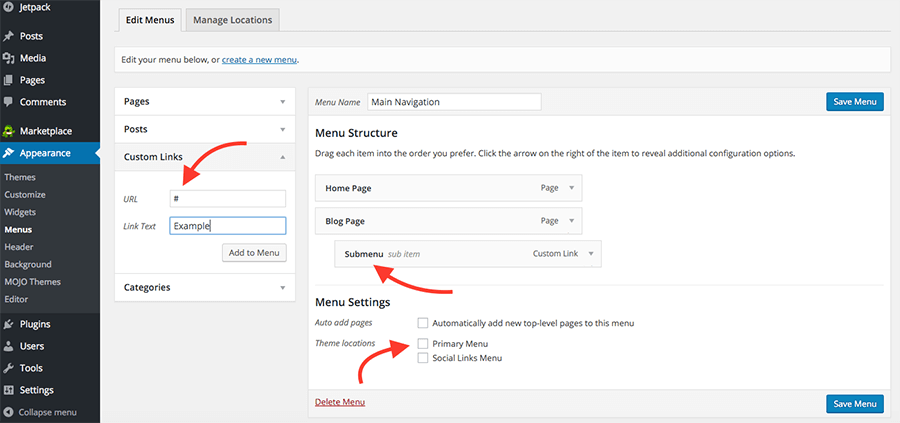Open the Editor submenu item
The width and height of the screenshot is (900, 423).
[16, 299]
